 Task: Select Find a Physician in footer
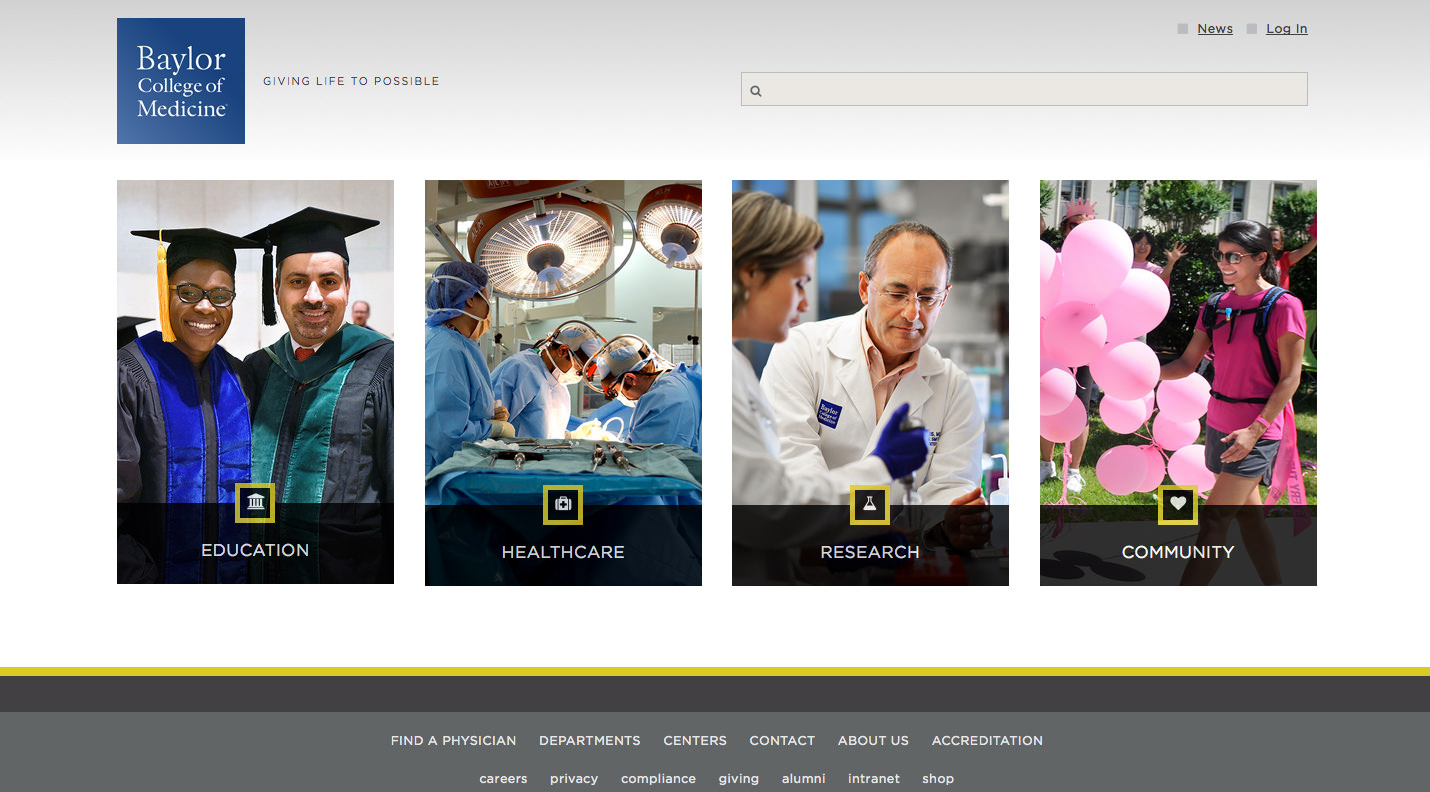tap(453, 741)
